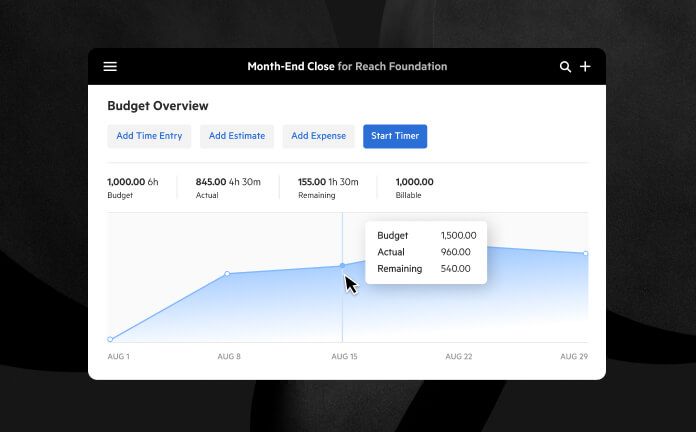Click the chart data point above AUG 1

click(110, 339)
